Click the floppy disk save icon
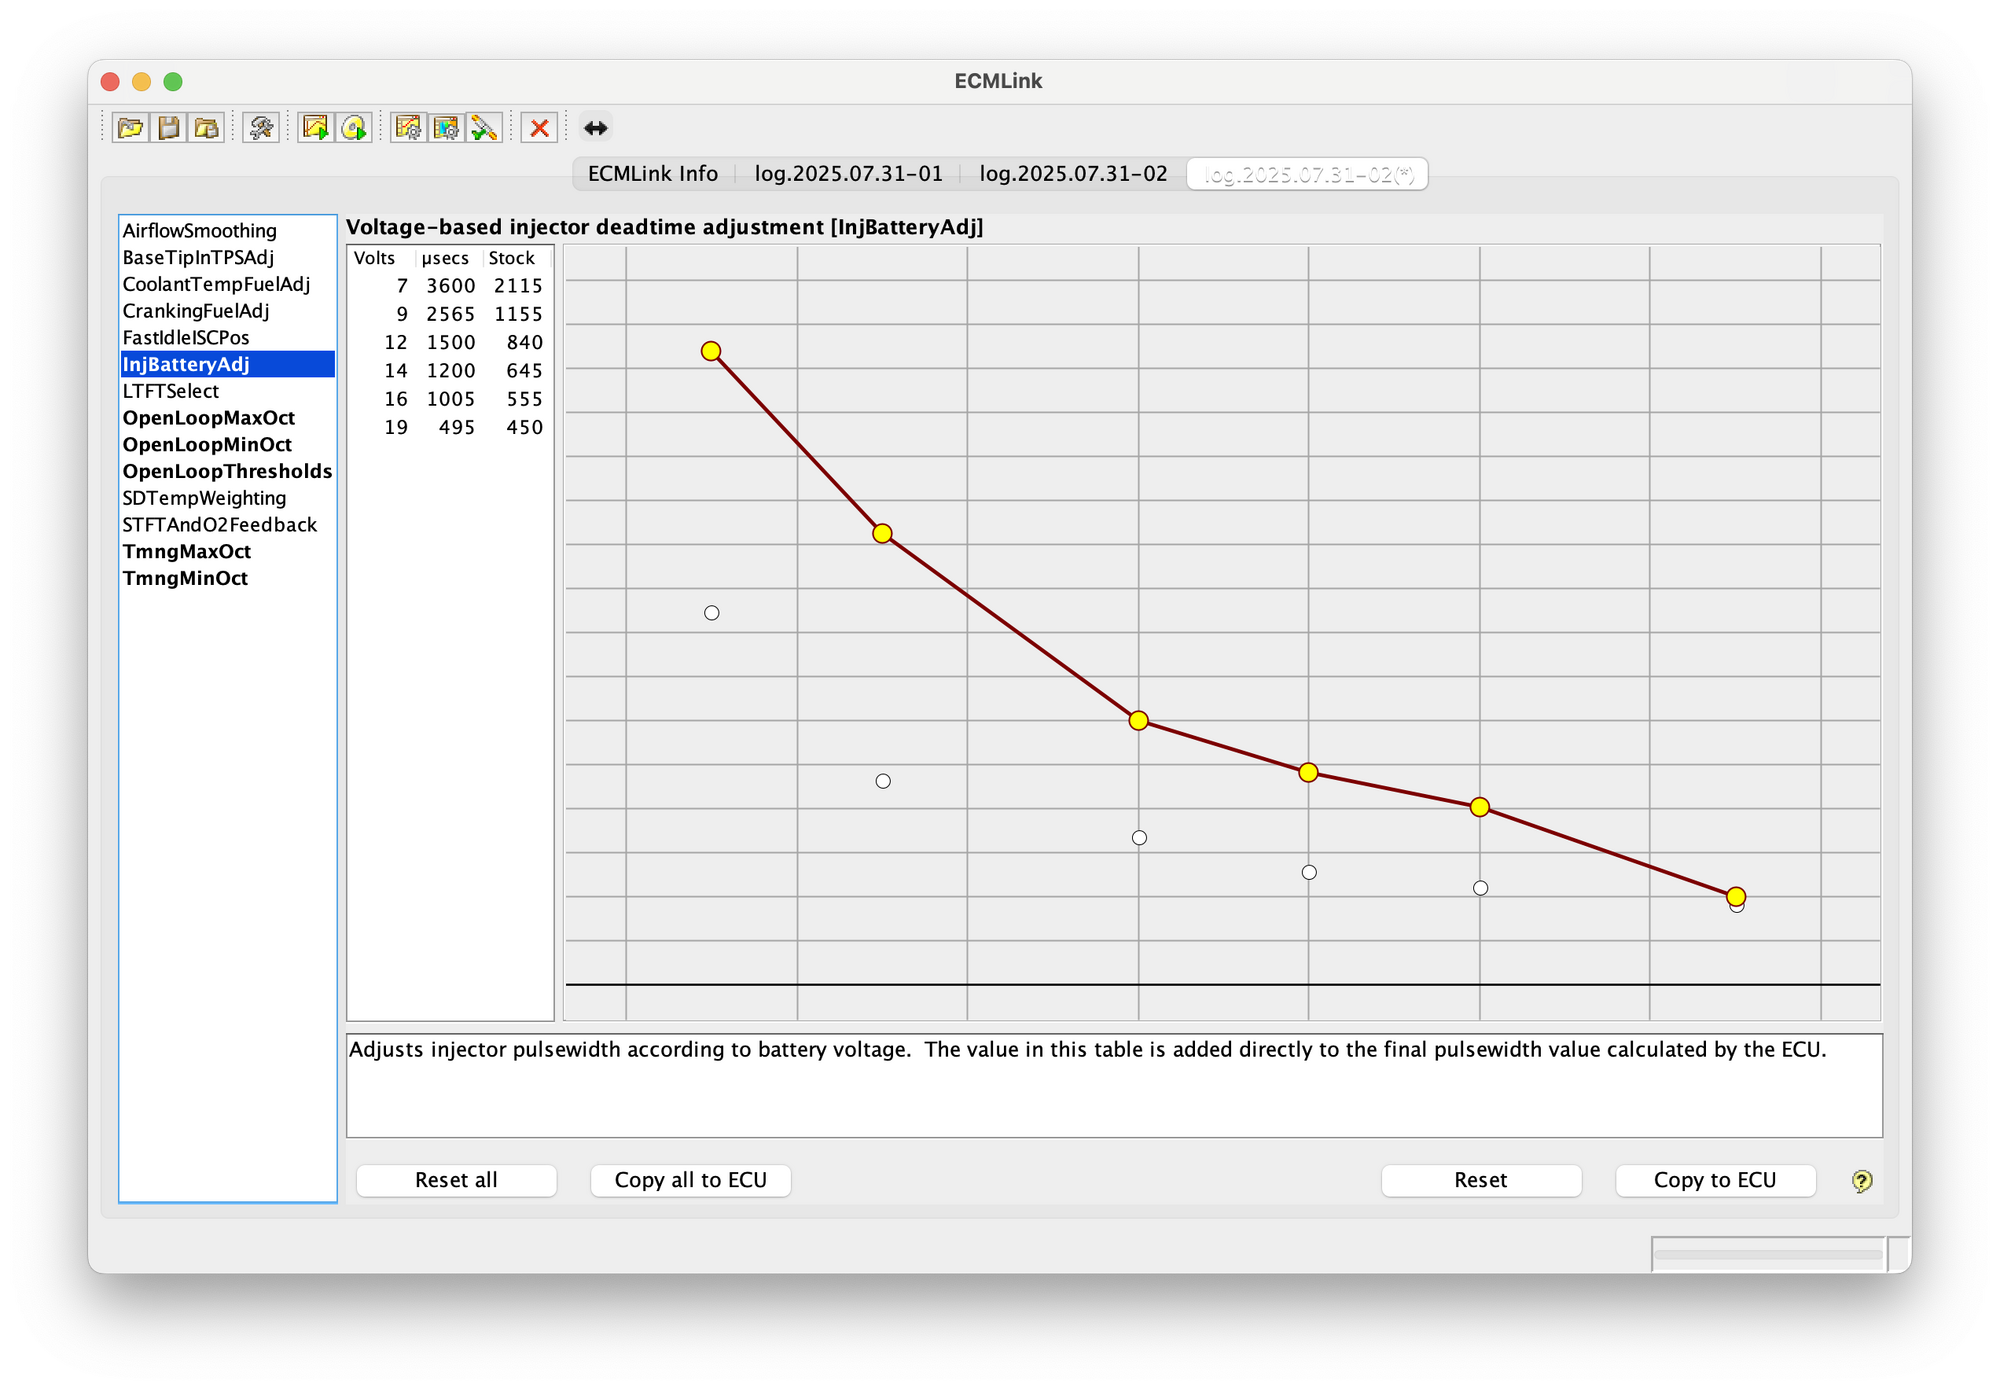The height and width of the screenshot is (1390, 2000). (168, 128)
